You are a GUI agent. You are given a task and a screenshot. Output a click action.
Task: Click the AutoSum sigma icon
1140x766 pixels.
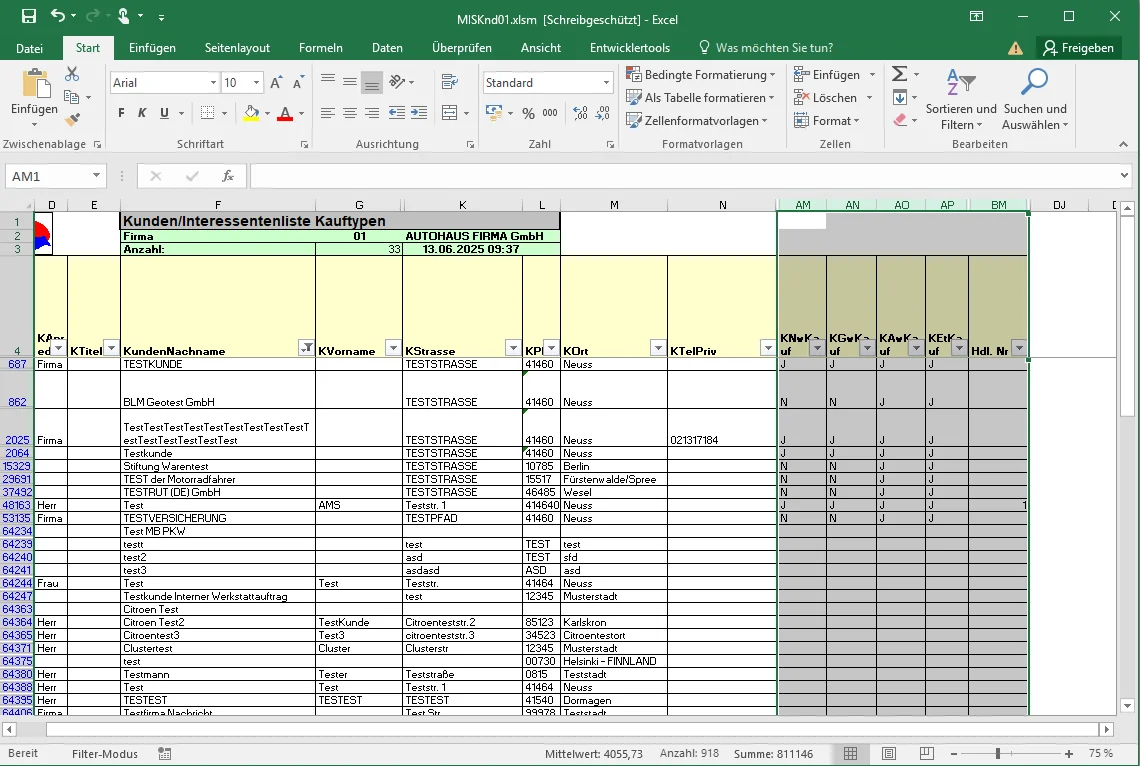[899, 74]
